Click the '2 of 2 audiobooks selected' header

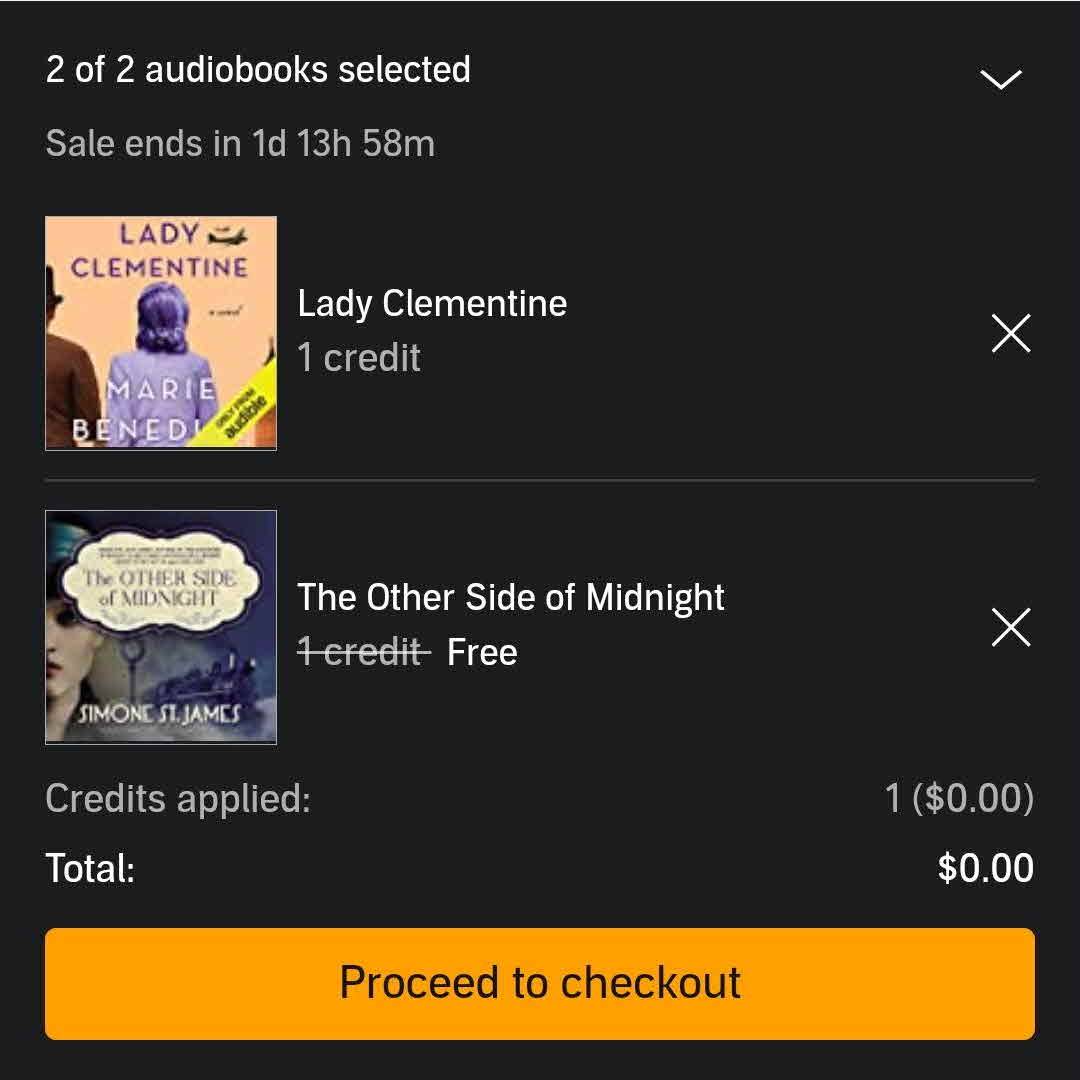click(x=258, y=70)
